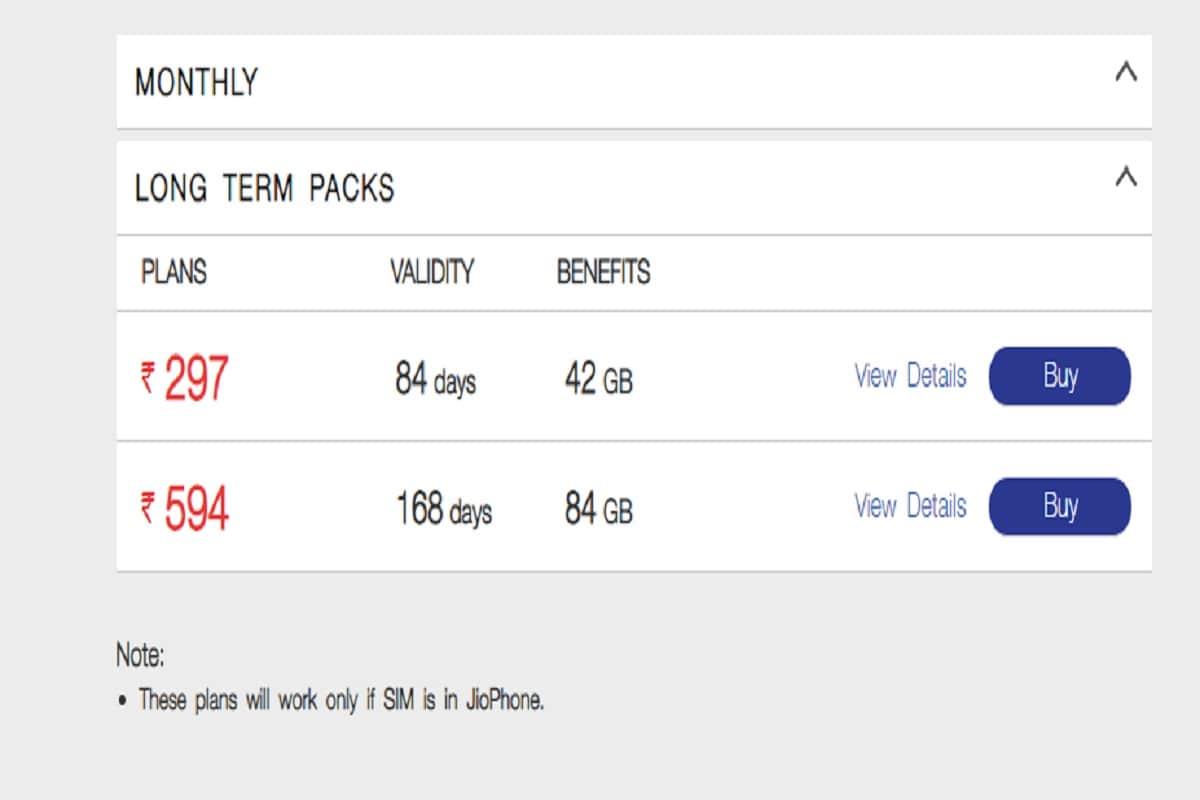
Task: Buy the ₹297 long term pack
Action: pos(1059,376)
